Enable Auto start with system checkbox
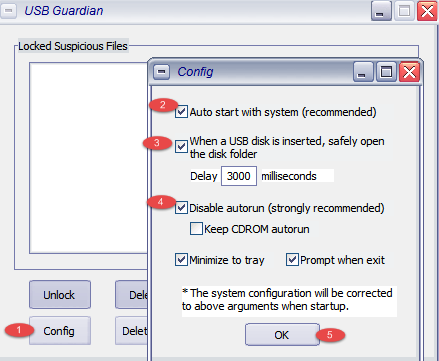Viewport: 439px width, 361px height. 181,112
